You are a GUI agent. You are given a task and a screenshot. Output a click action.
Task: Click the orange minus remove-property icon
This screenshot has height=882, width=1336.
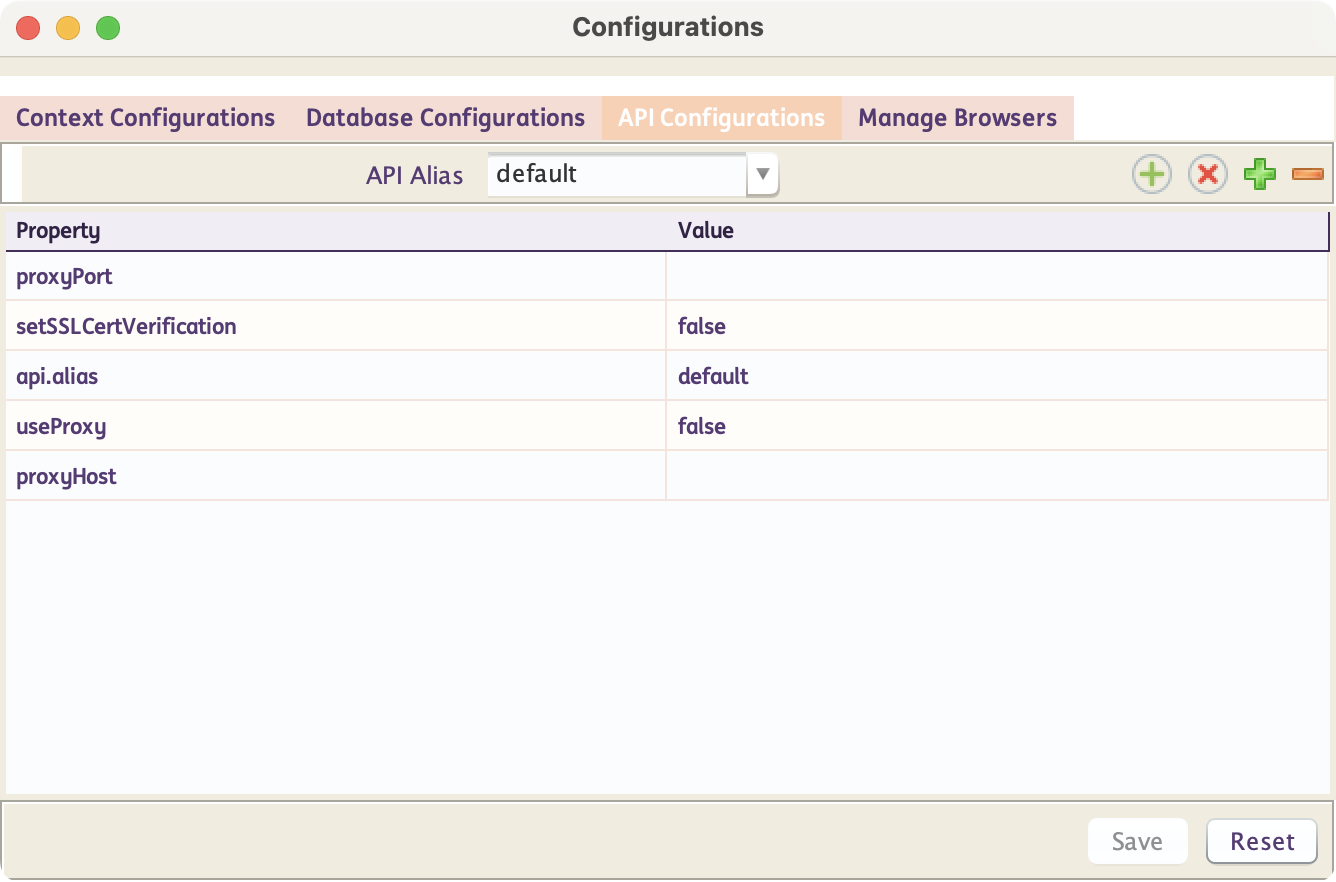[1307, 175]
